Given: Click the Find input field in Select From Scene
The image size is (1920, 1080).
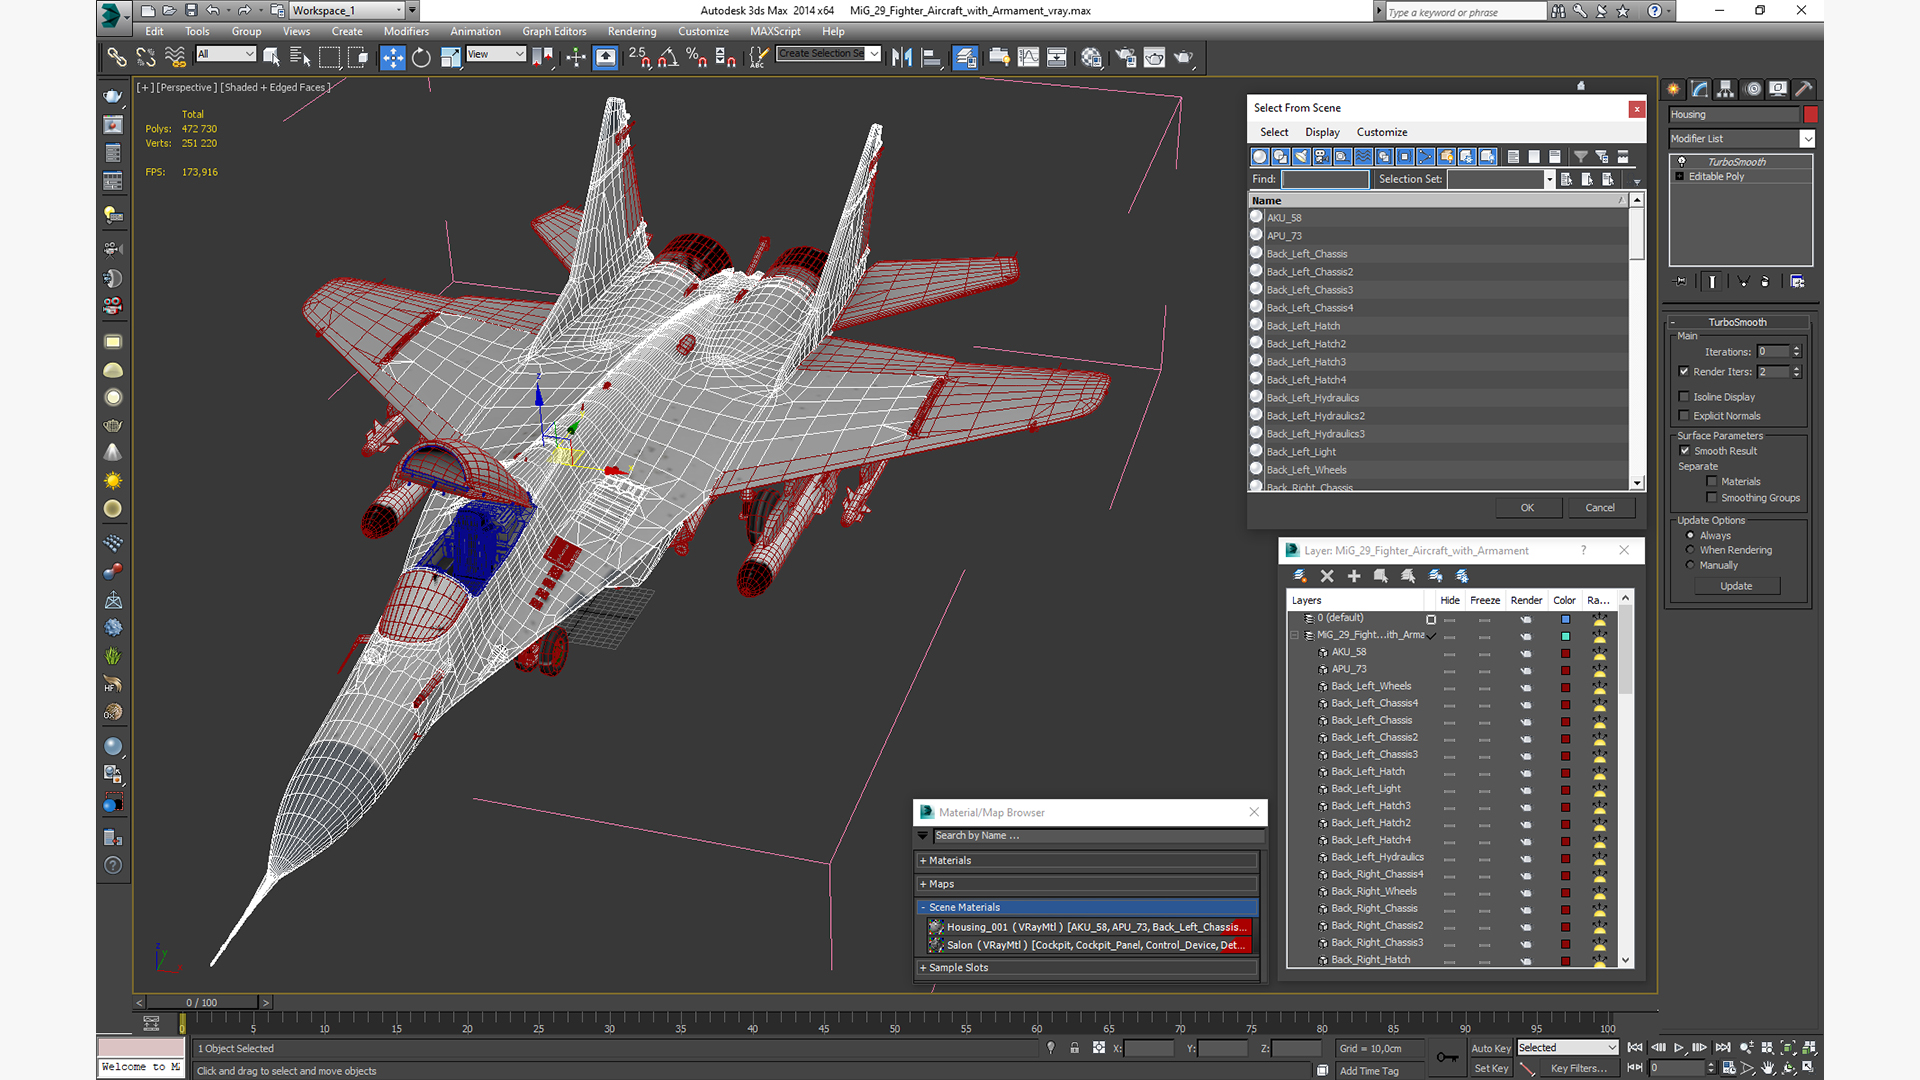Looking at the screenshot, I should pyautogui.click(x=1325, y=180).
